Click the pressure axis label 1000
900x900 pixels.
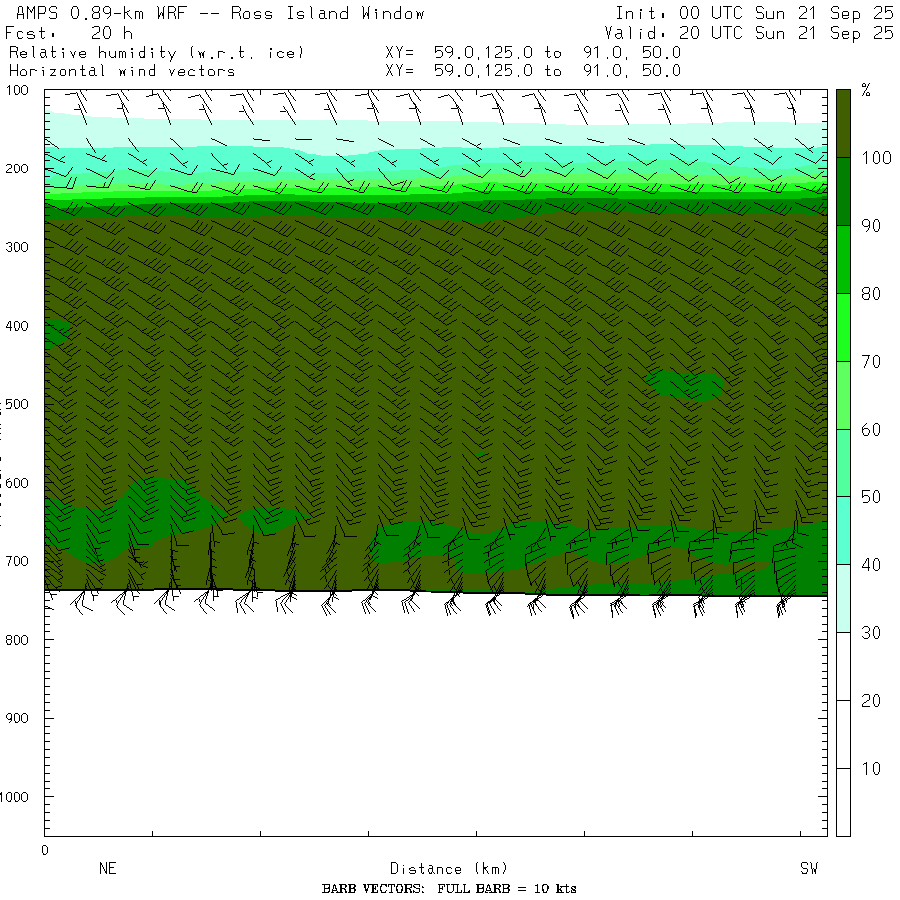pyautogui.click(x=14, y=797)
